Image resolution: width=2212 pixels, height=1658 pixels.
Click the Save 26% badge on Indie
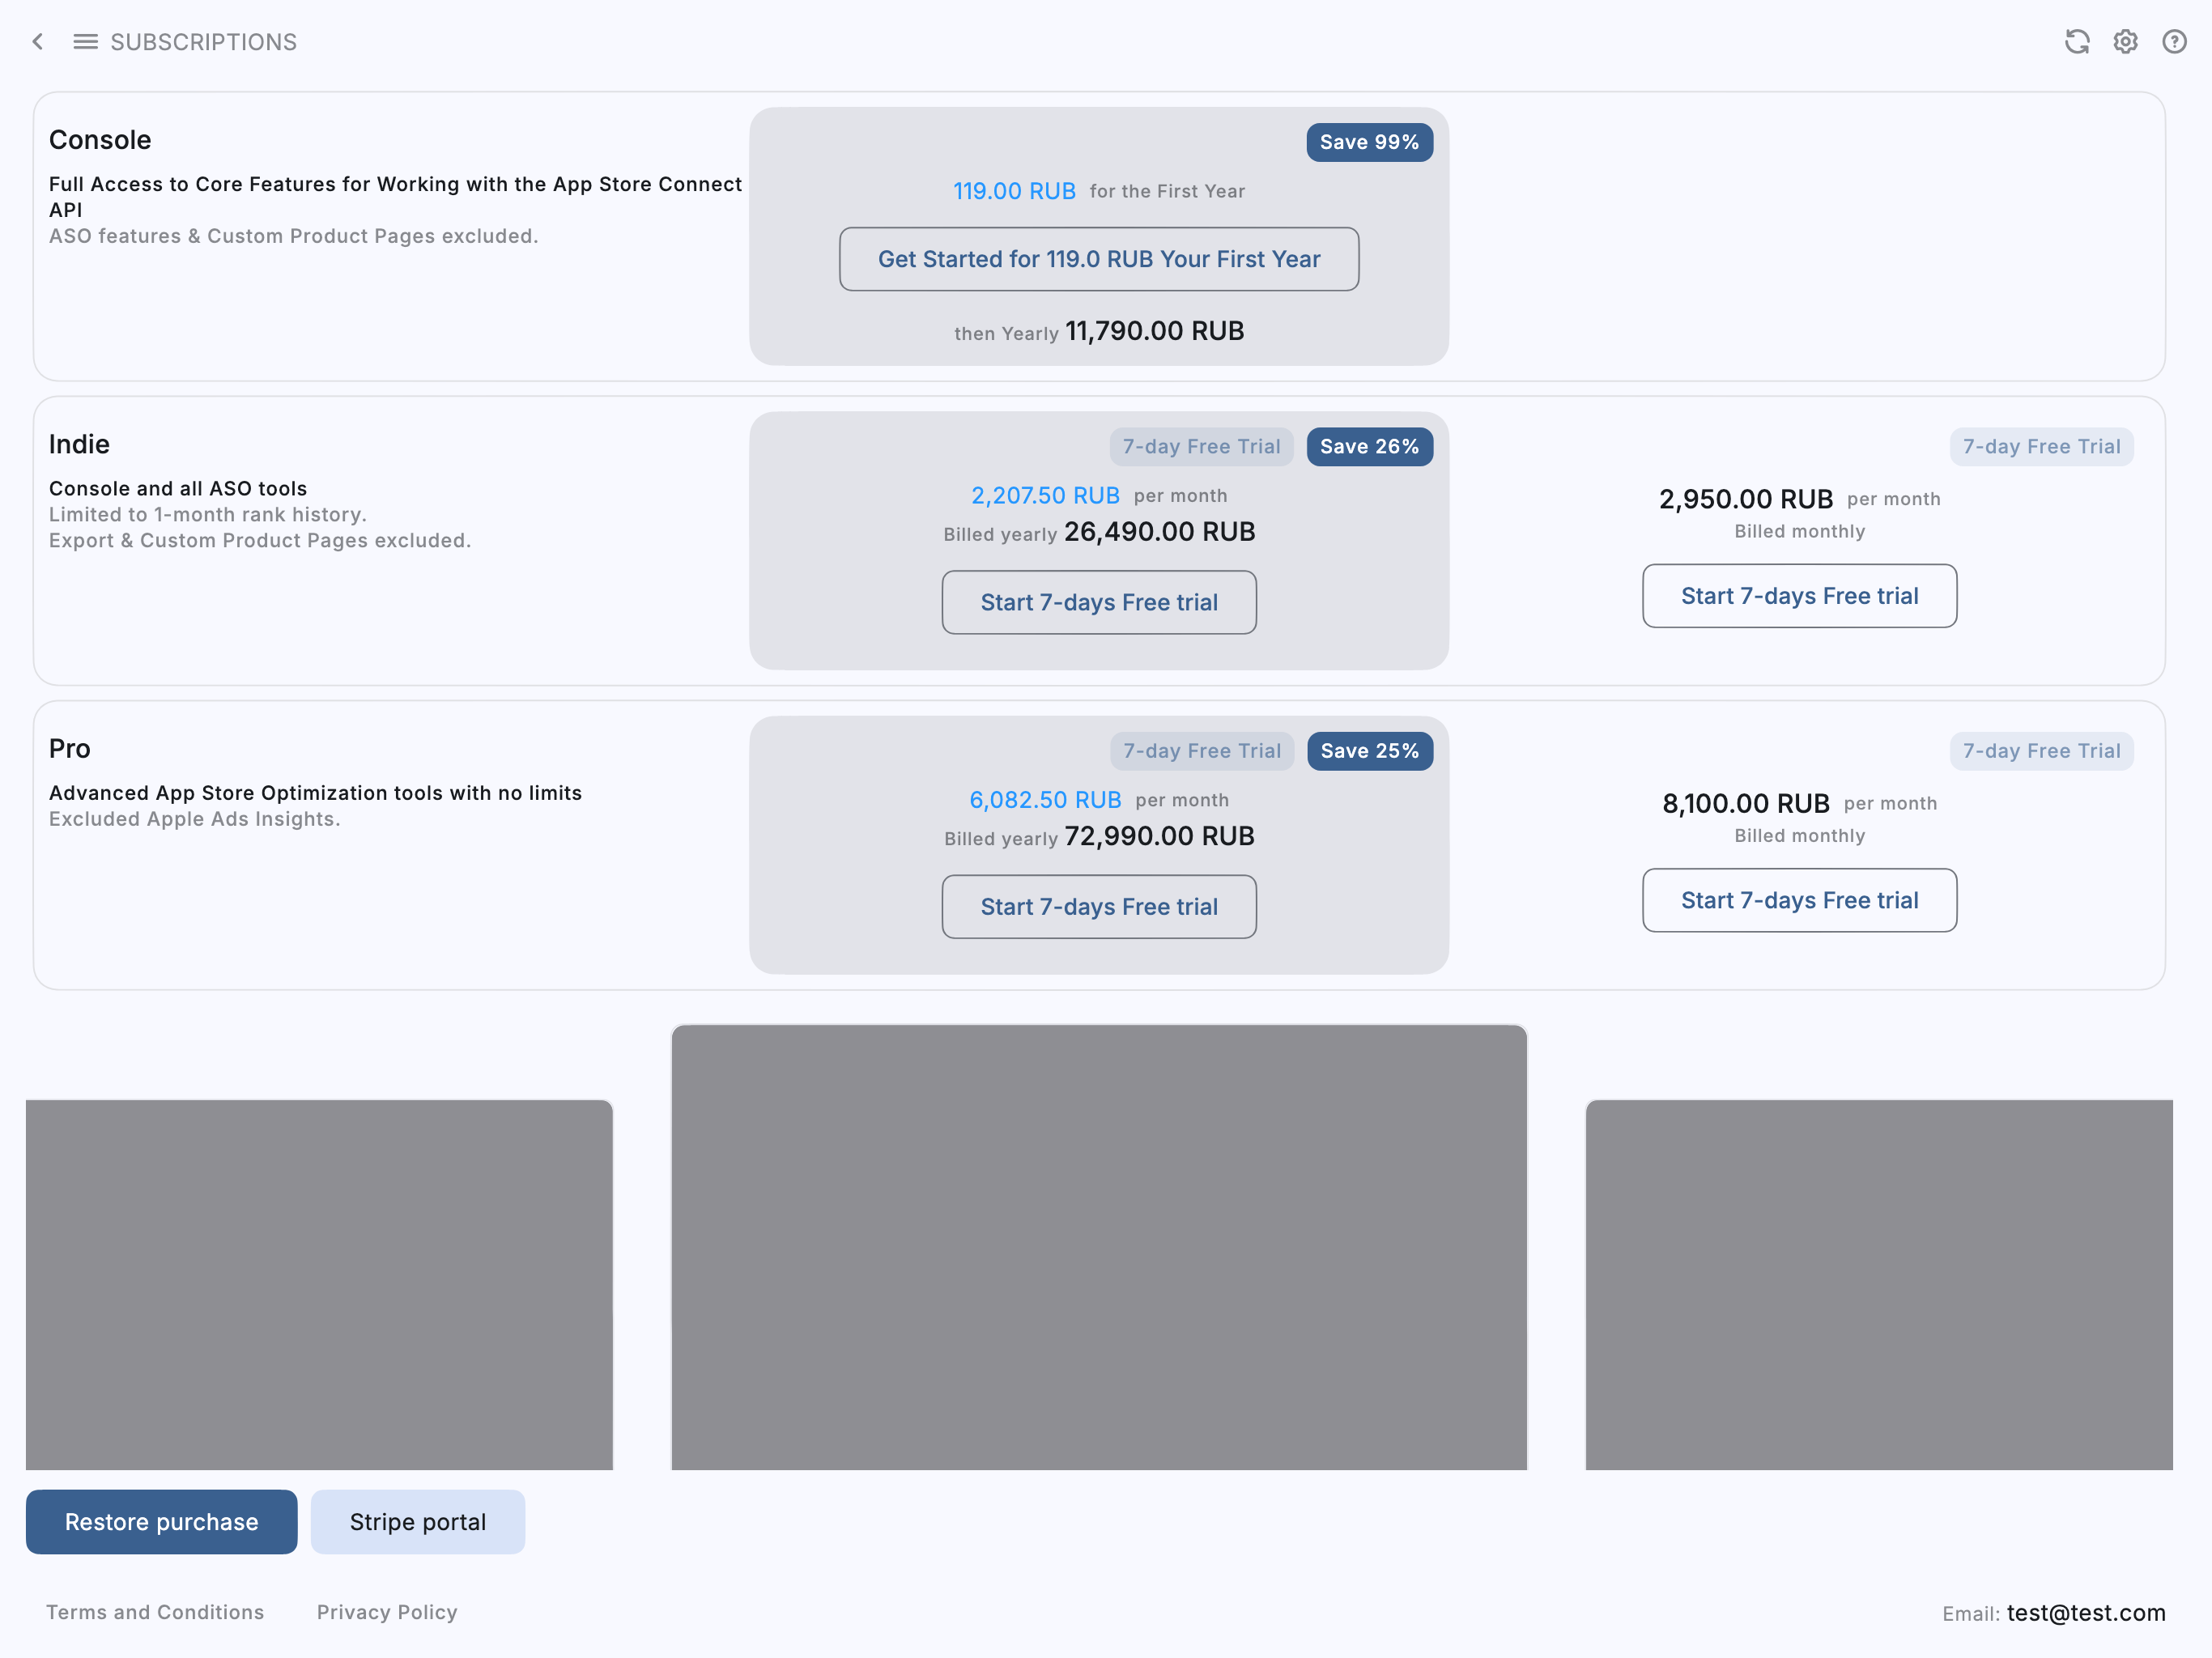(x=1368, y=446)
